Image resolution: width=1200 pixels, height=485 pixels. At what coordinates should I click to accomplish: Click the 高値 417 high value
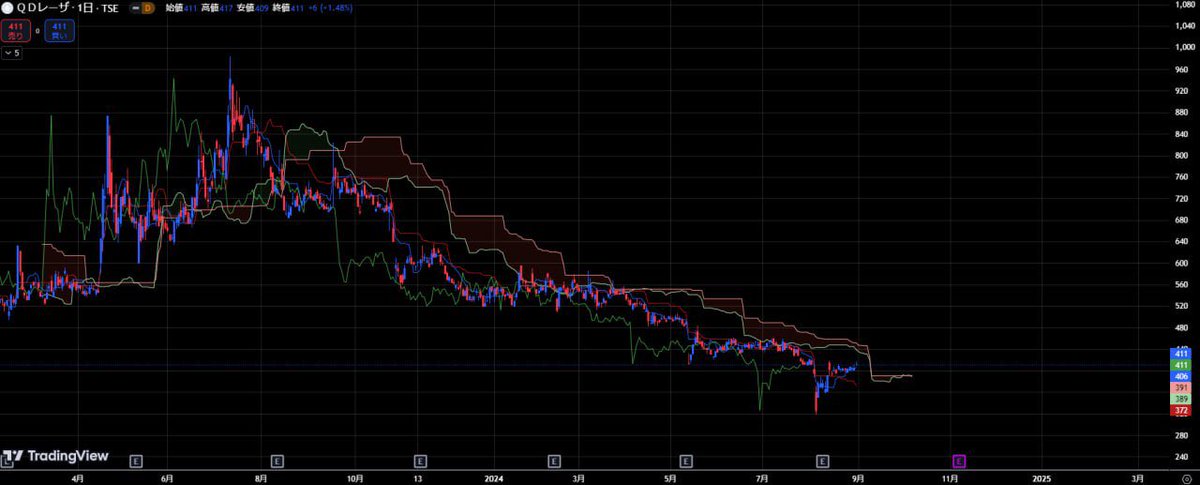point(218,7)
